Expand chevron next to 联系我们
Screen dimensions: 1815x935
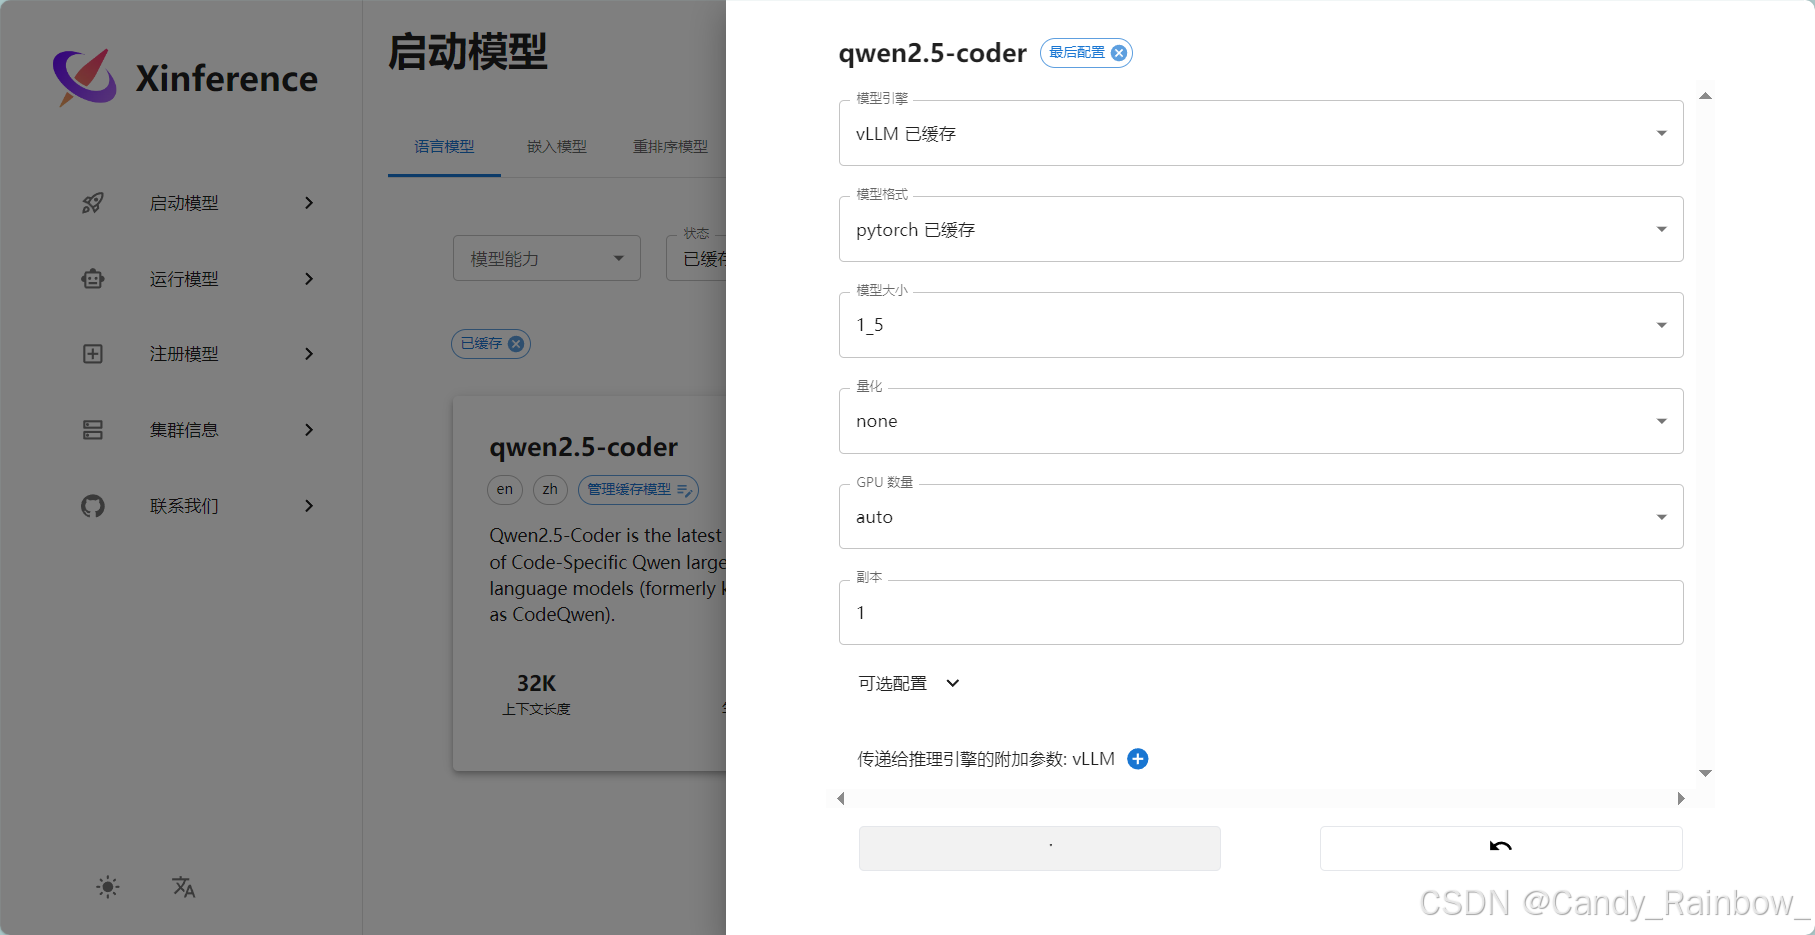pyautogui.click(x=309, y=506)
